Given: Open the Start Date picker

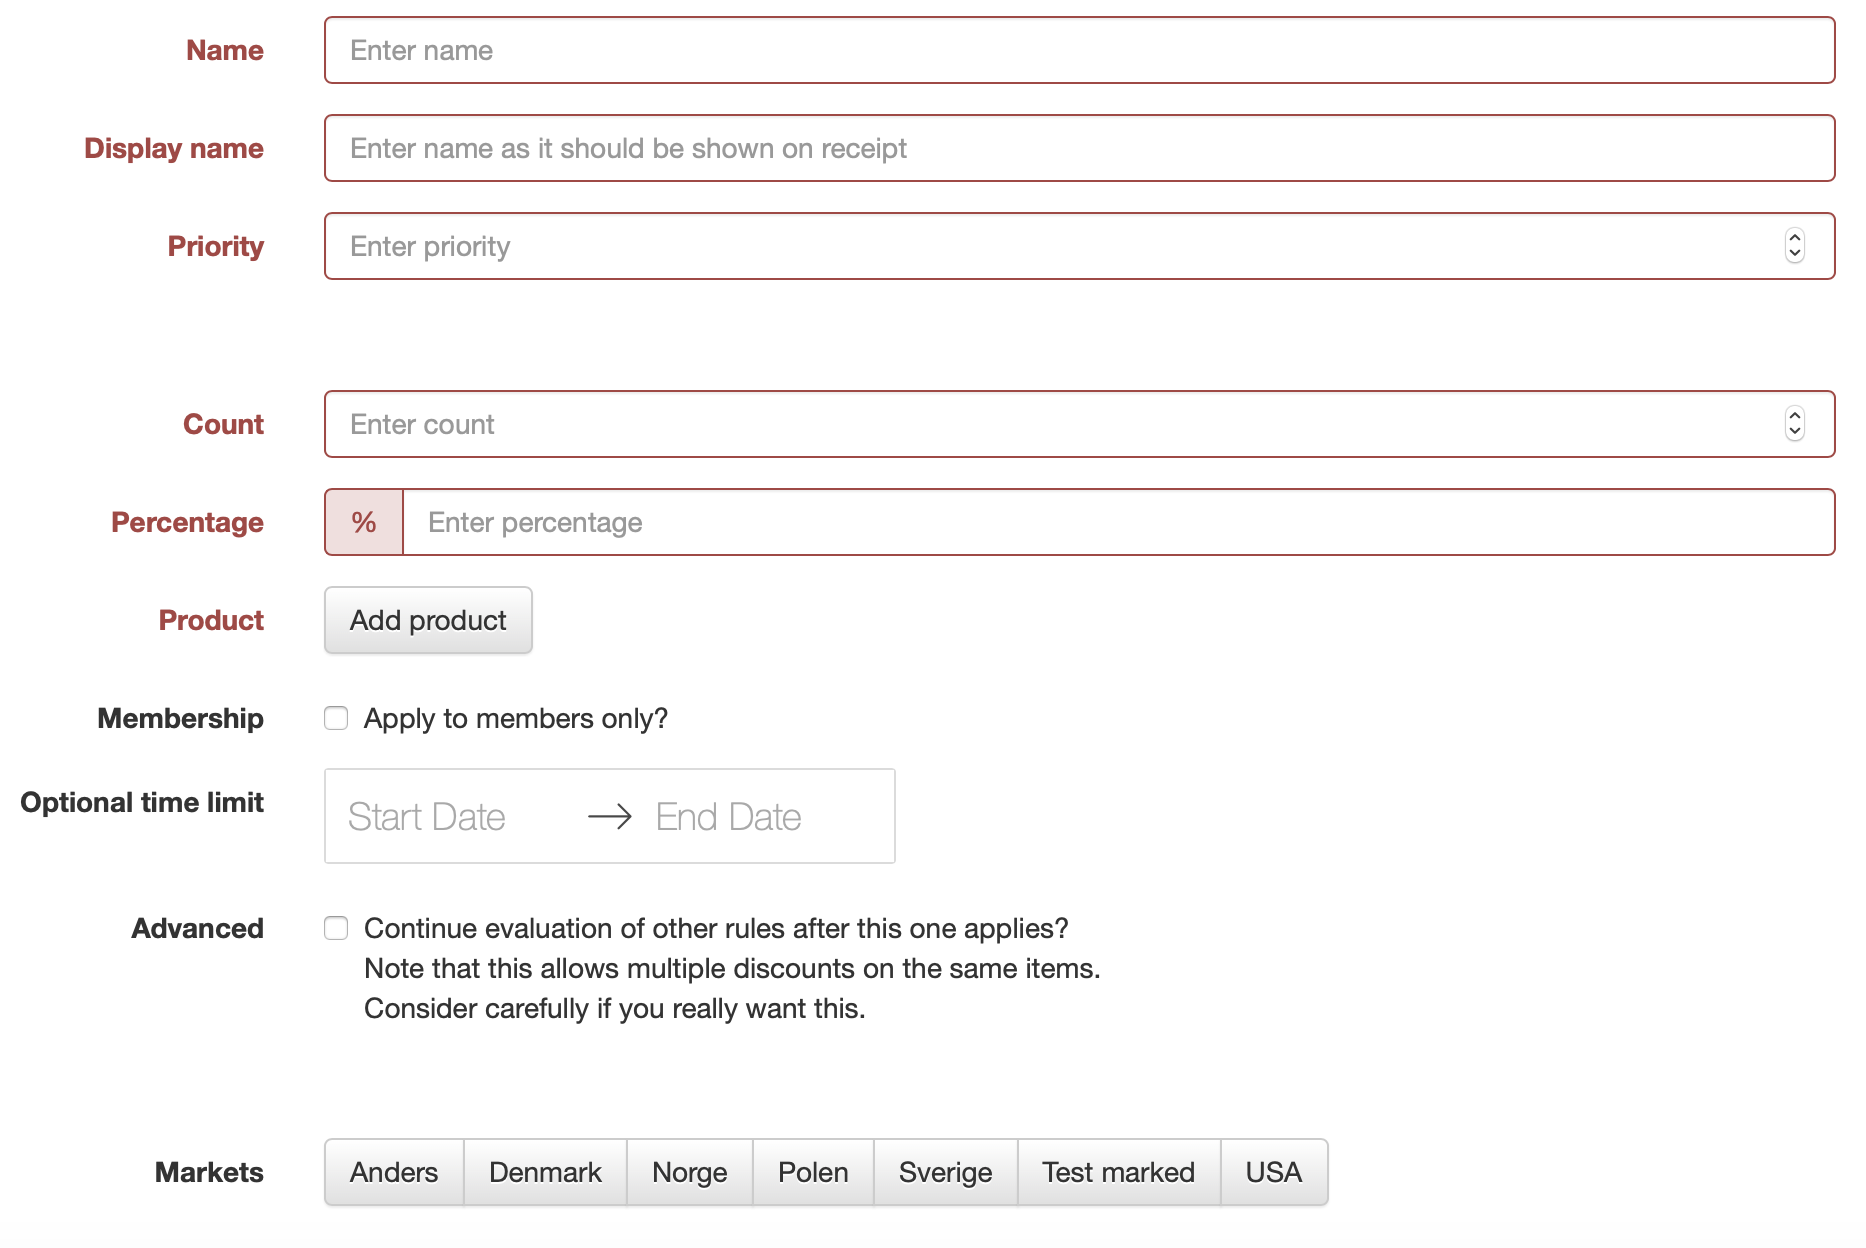Looking at the screenshot, I should [427, 817].
